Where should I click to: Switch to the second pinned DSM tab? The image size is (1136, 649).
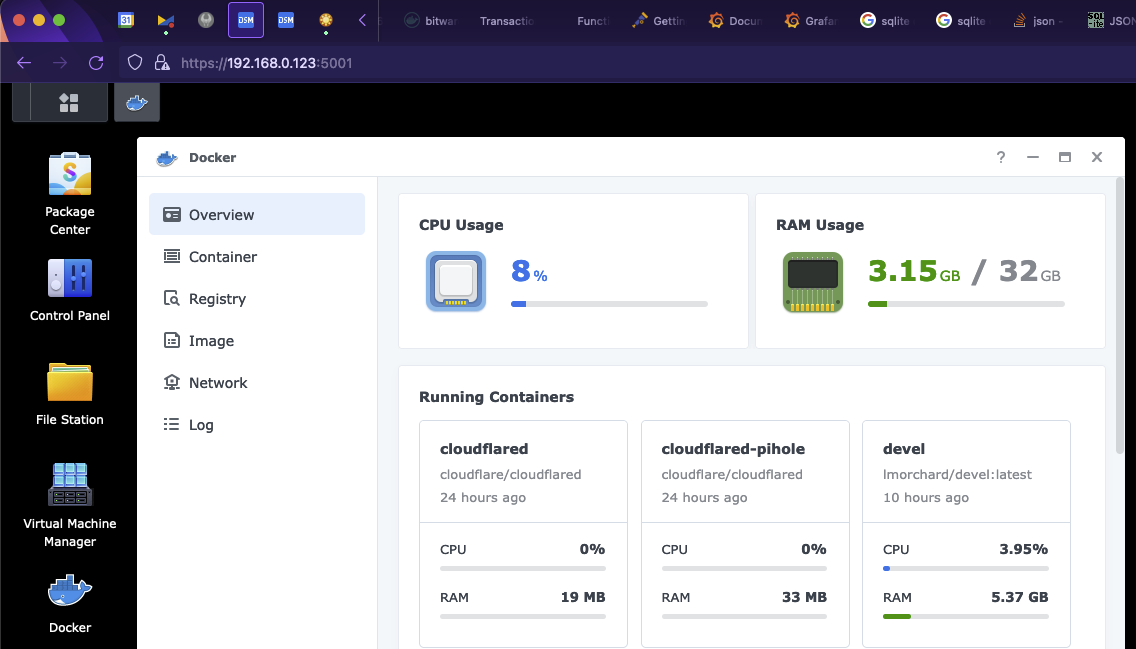click(285, 20)
